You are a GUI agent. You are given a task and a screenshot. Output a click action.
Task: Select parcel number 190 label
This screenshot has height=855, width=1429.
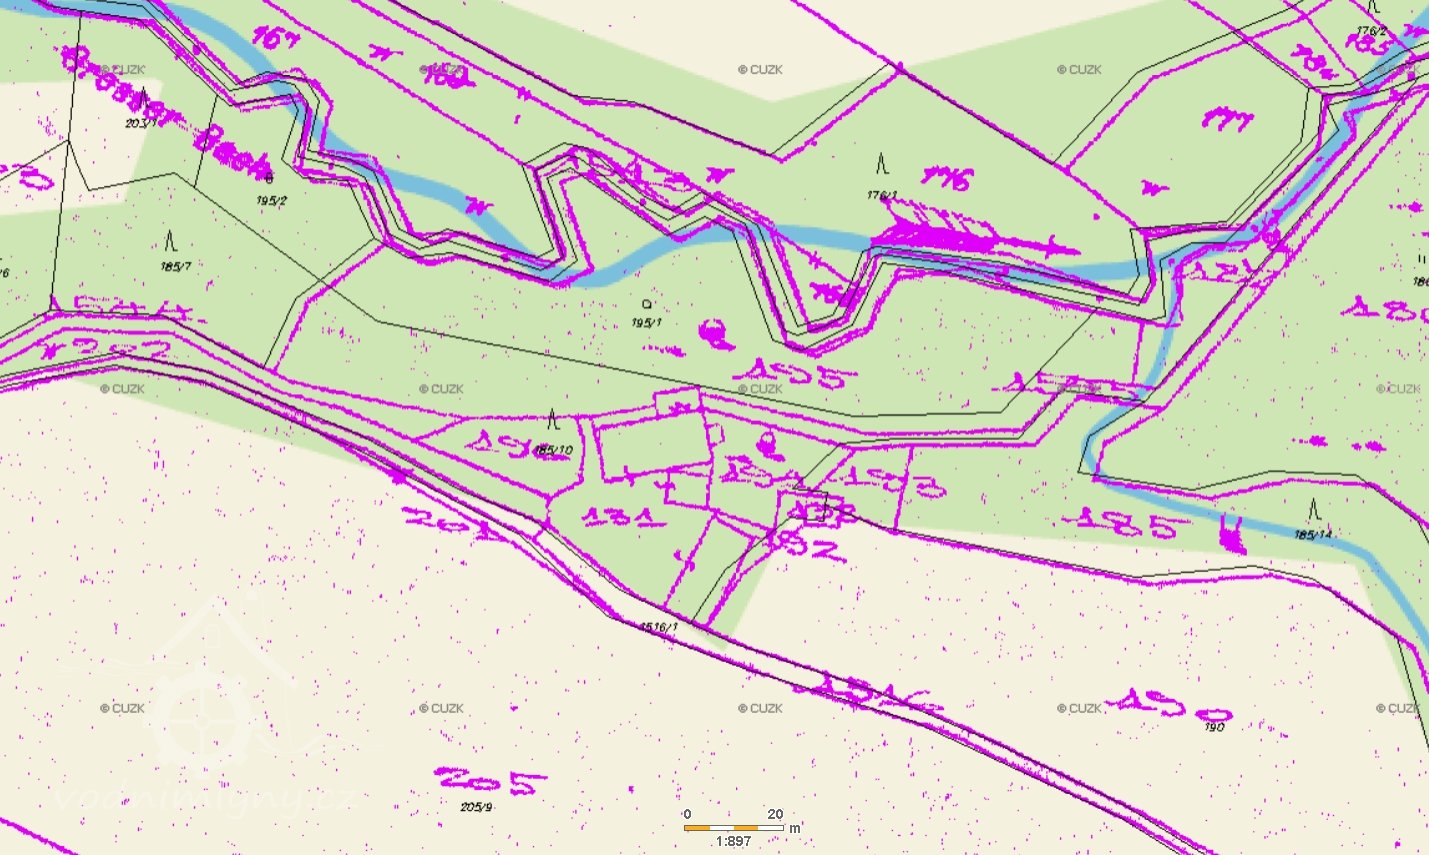[1214, 727]
